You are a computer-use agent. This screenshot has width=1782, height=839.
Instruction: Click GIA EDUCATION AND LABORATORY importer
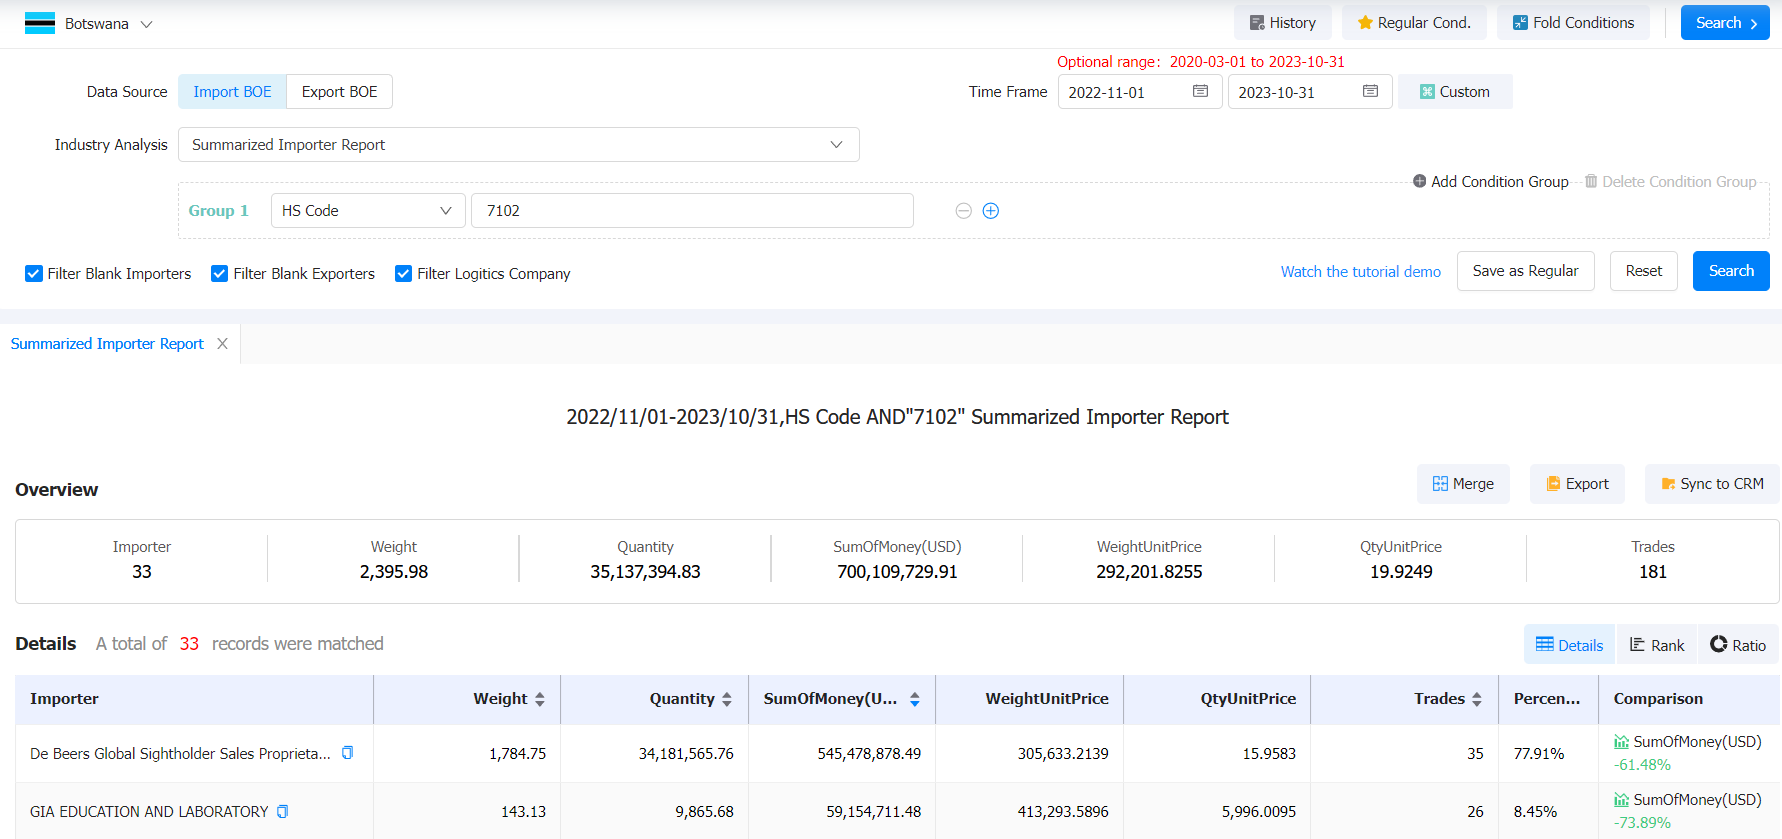pyautogui.click(x=149, y=812)
